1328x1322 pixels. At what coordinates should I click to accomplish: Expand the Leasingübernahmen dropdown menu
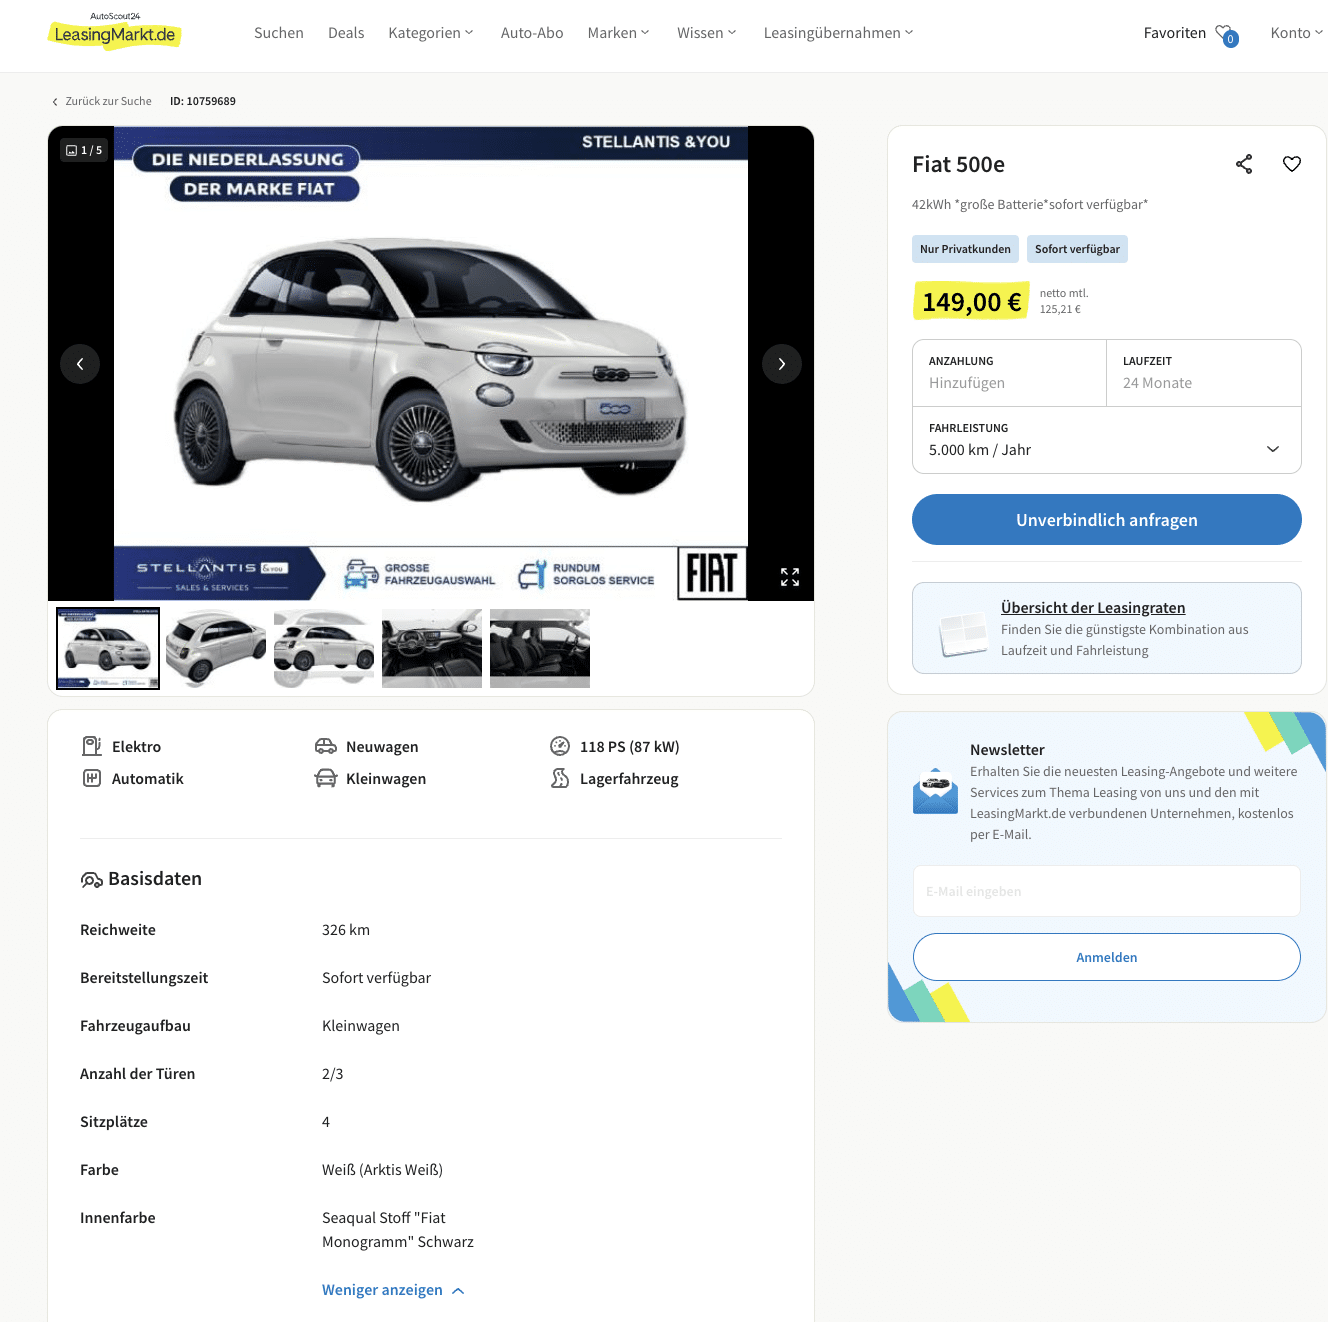(x=838, y=33)
